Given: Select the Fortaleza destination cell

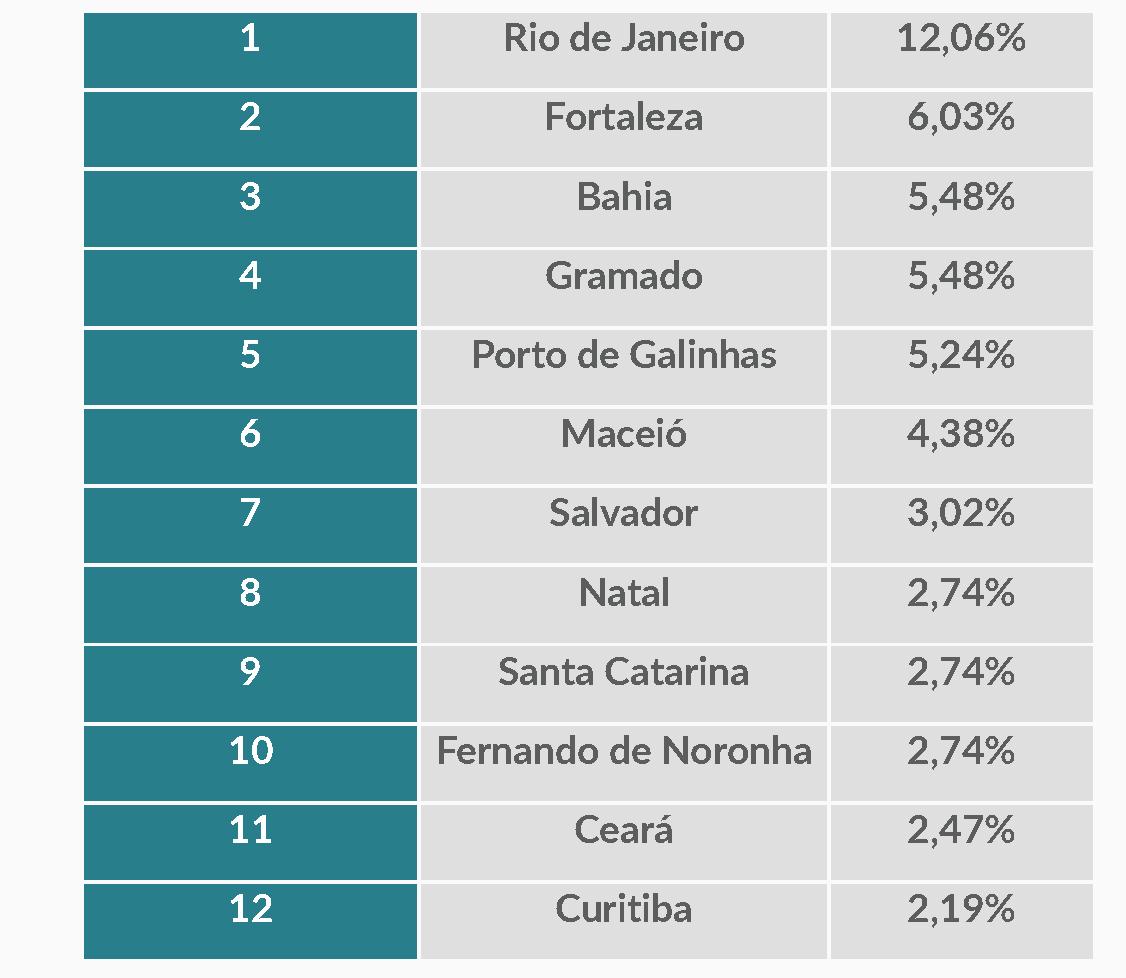Looking at the screenshot, I should click(623, 129).
